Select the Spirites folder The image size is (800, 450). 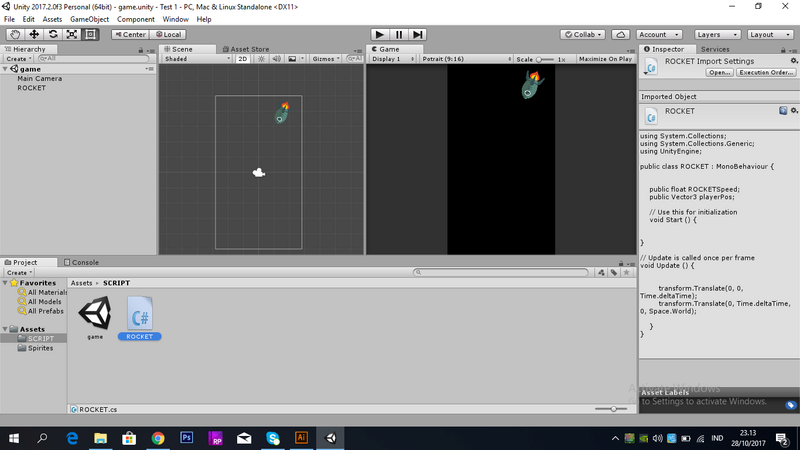[x=40, y=348]
